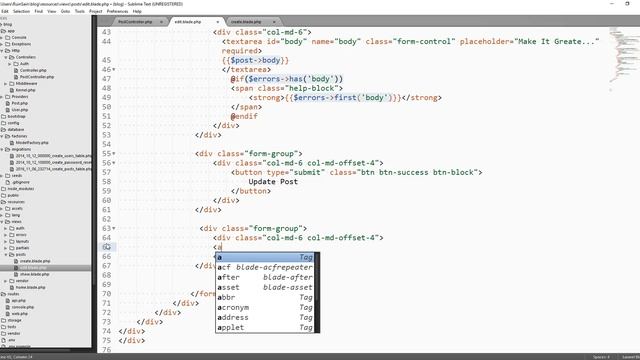This screenshot has height=360, width=640.
Task: Click the Console folder icon in sidebar
Action: pyautogui.click(x=8, y=37)
